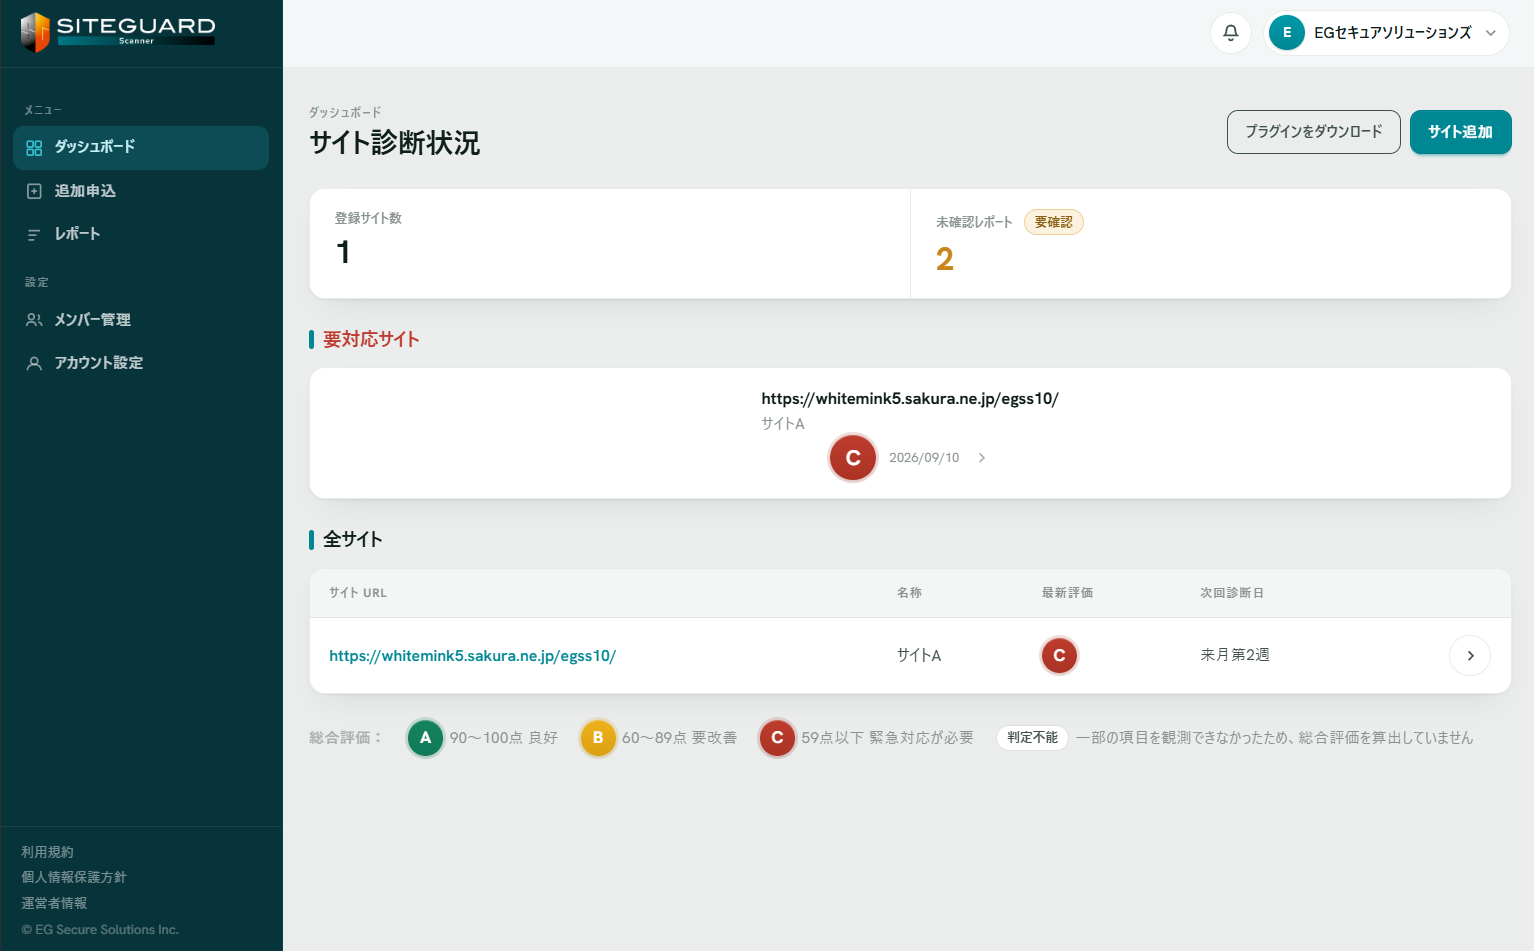Click the registered sites count 1
This screenshot has width=1534, height=951.
coord(343,252)
